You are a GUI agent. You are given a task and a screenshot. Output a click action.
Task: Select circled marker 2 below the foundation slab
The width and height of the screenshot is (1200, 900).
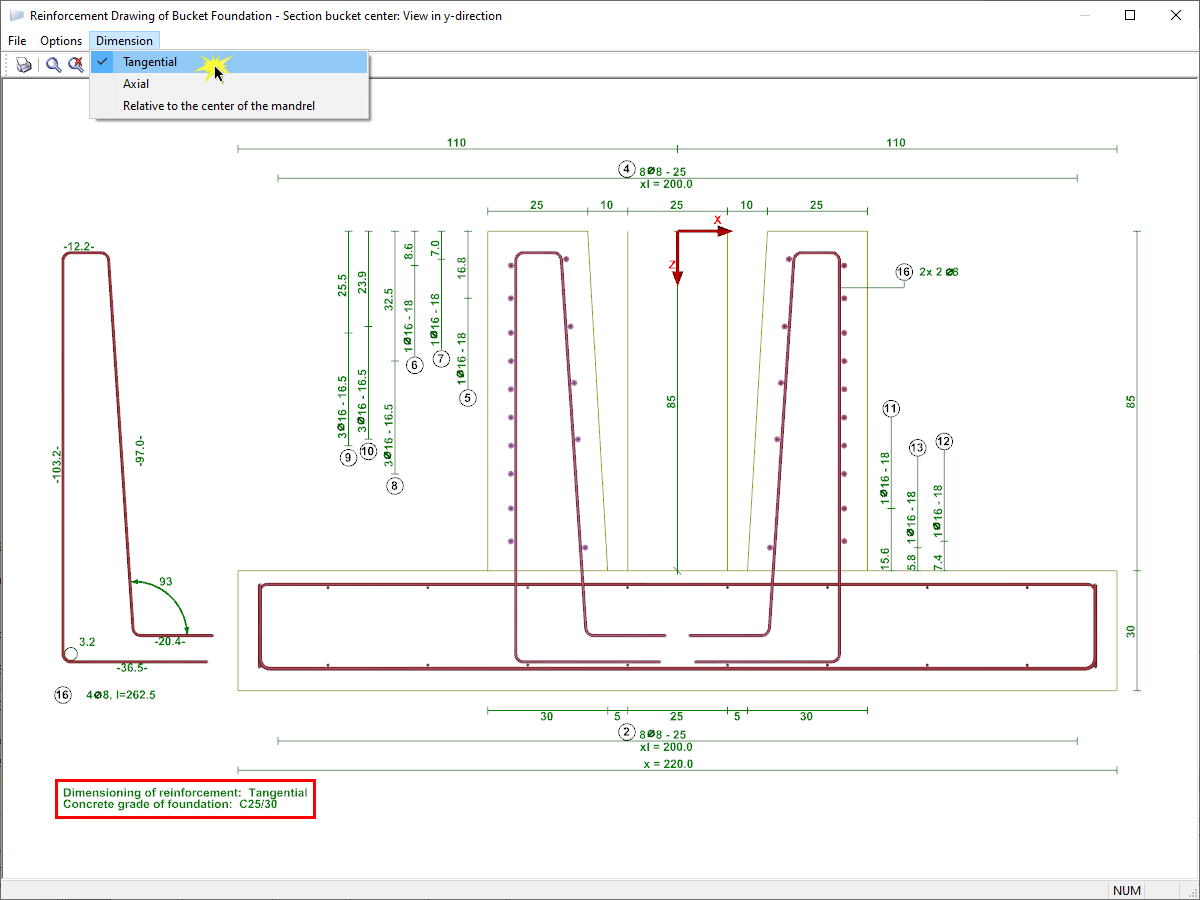click(627, 732)
